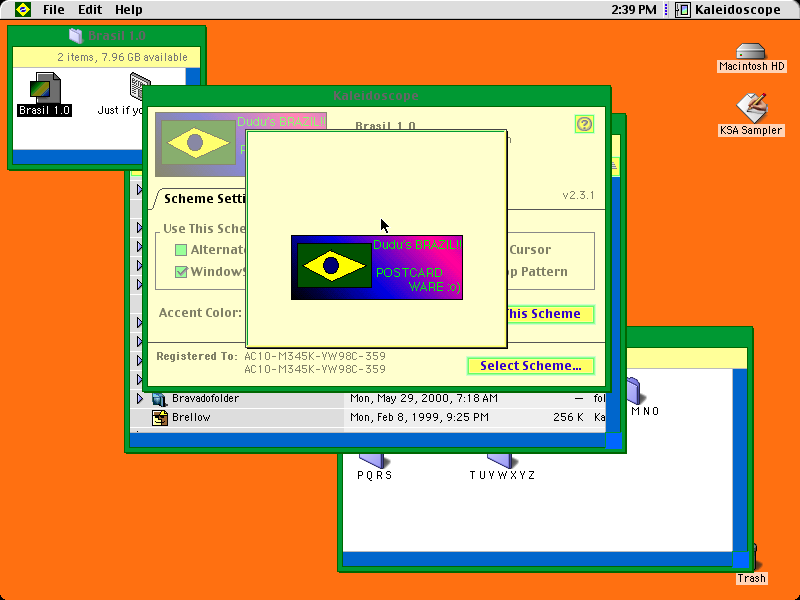Open the Apple menu with the Brazil flag
The image size is (800, 600).
point(22,9)
